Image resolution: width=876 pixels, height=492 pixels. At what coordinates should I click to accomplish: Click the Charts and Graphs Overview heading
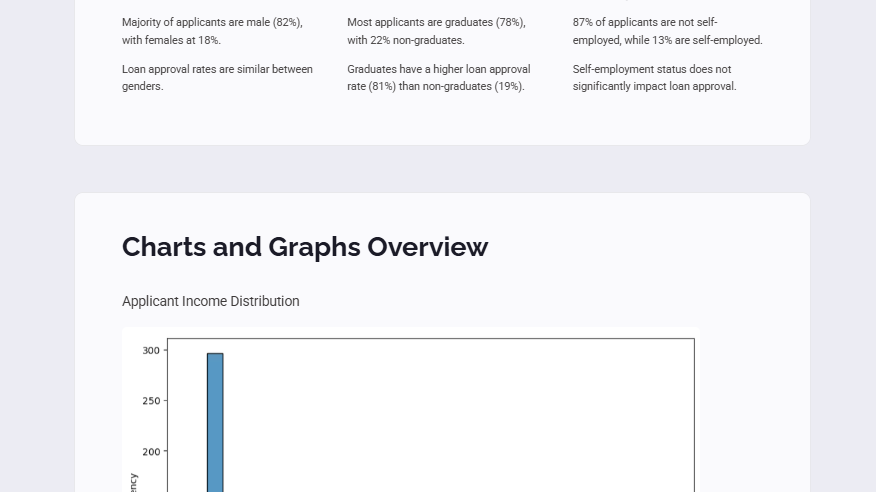click(x=305, y=247)
